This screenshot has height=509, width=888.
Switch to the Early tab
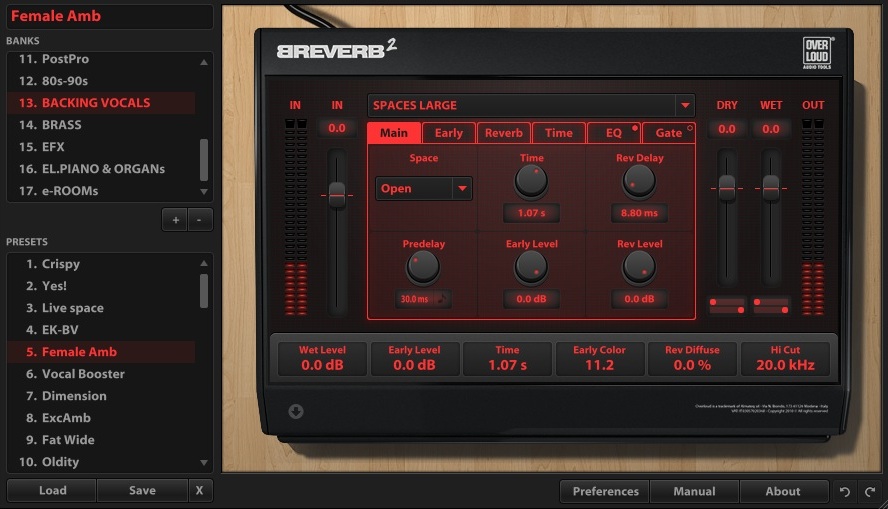click(x=448, y=133)
